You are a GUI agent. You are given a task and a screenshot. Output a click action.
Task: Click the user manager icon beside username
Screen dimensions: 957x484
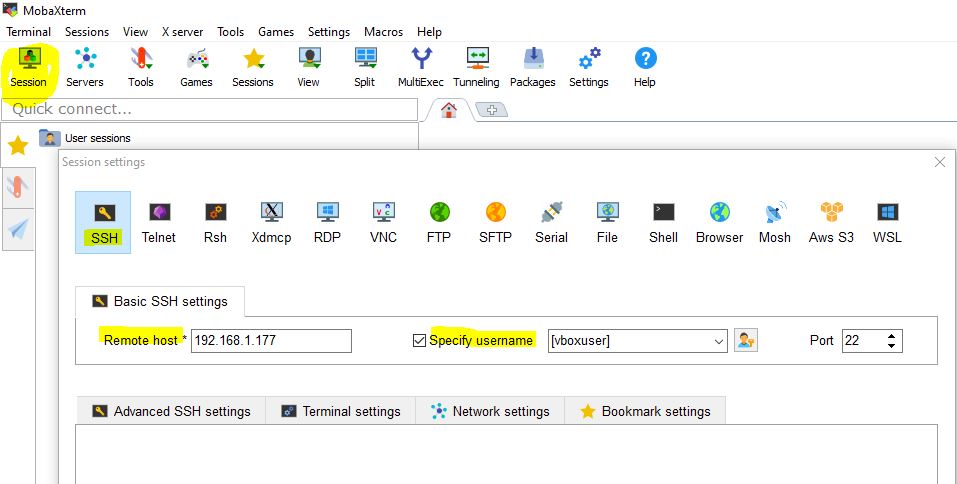pyautogui.click(x=745, y=341)
